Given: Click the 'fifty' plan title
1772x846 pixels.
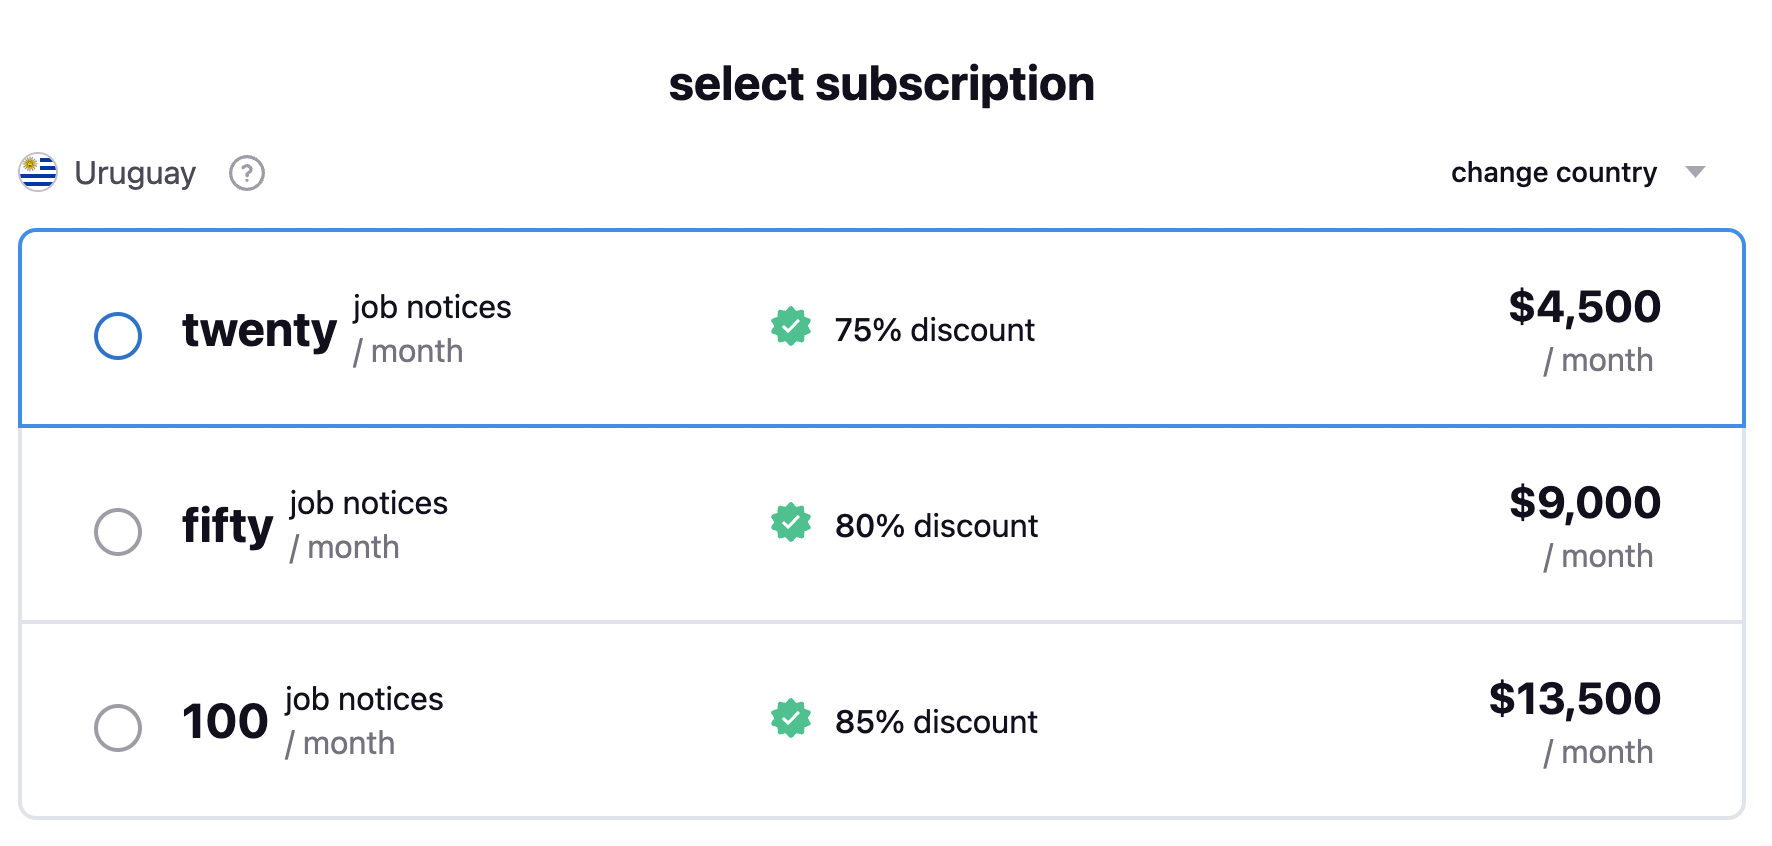Looking at the screenshot, I should [227, 526].
